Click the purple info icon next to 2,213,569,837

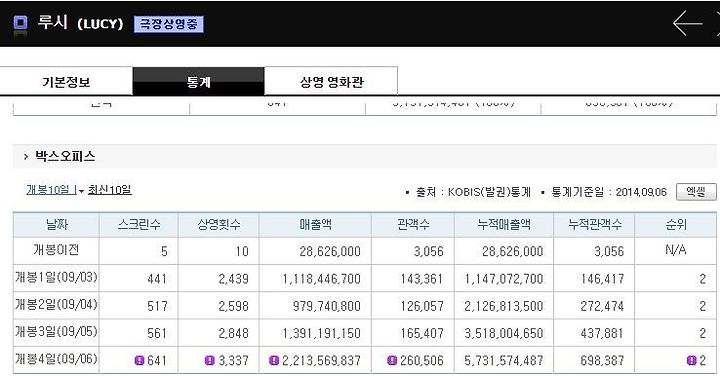click(274, 360)
